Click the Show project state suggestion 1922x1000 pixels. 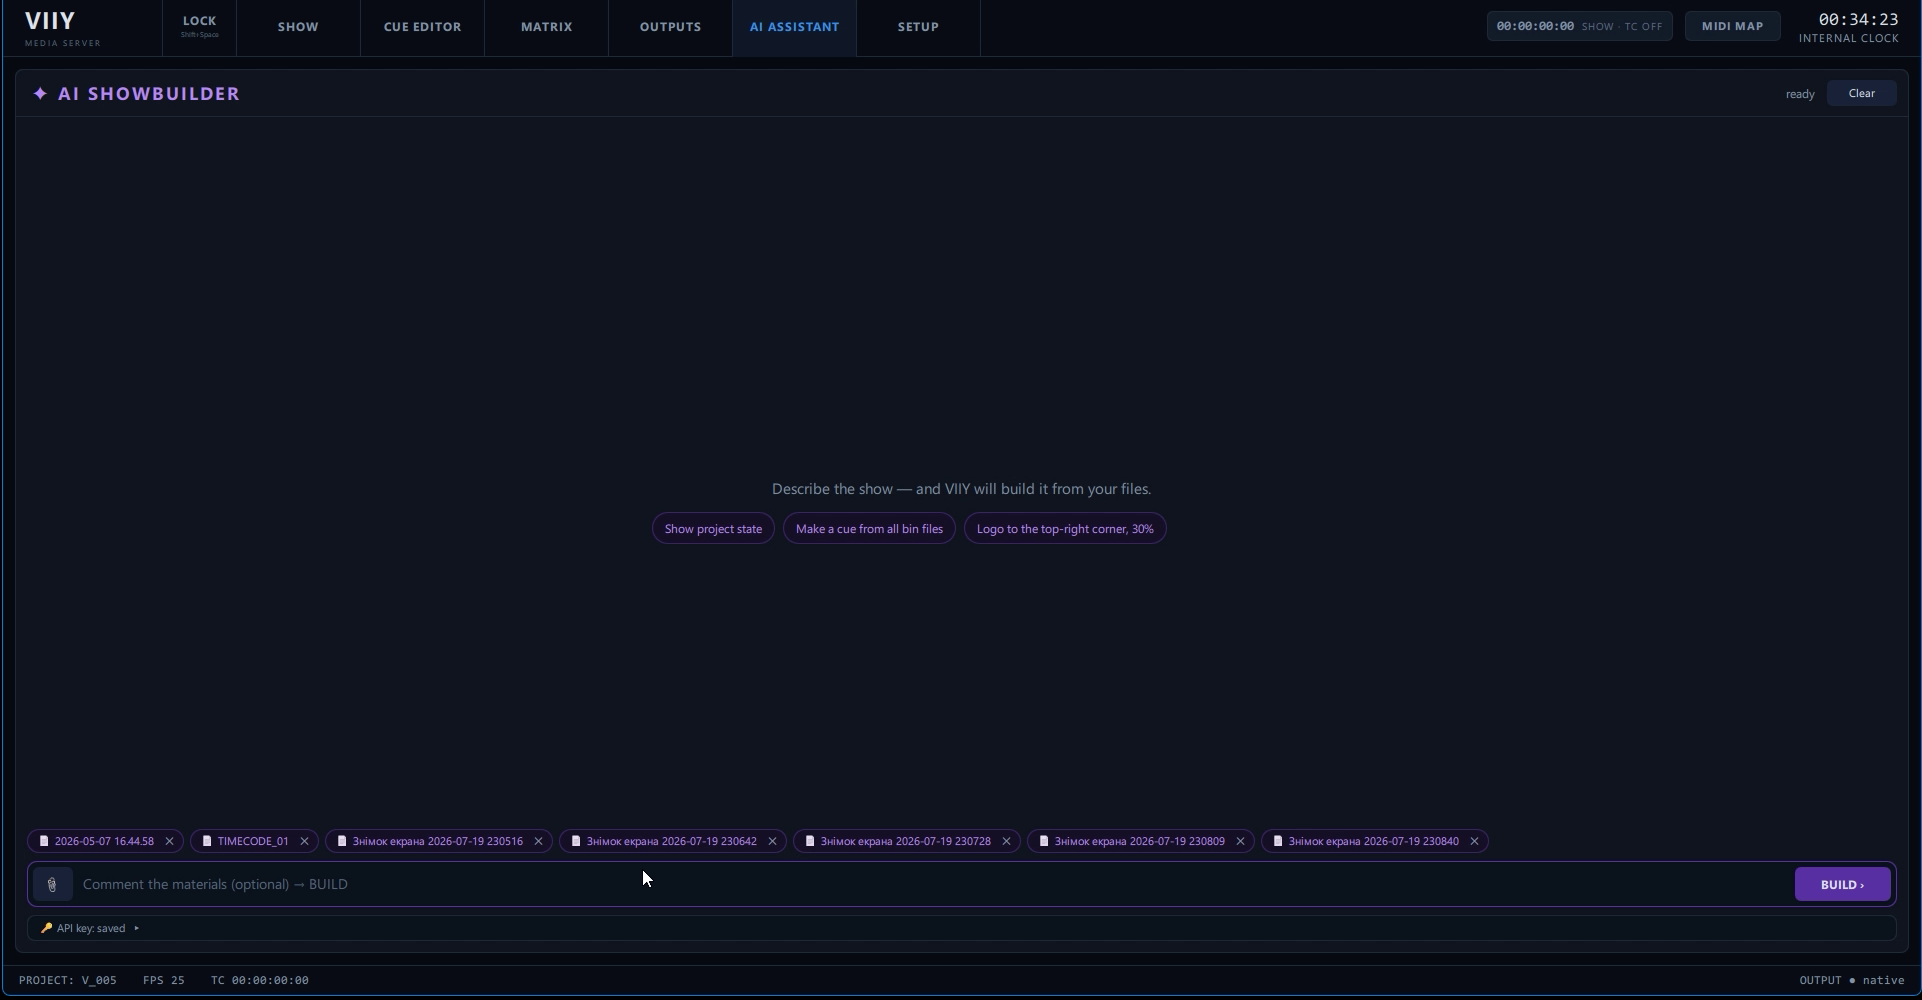pos(713,529)
